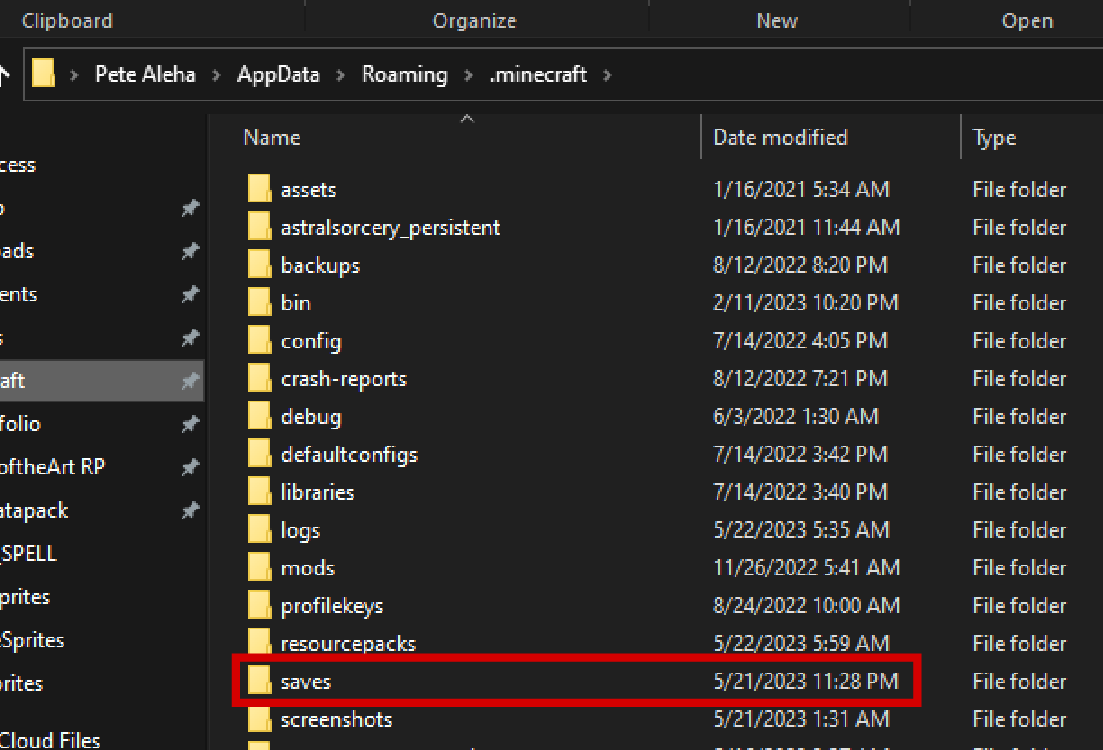Expand chevron before Pete Aleha in breadcrumb
Screen dimensions: 1103x750
coord(74,75)
